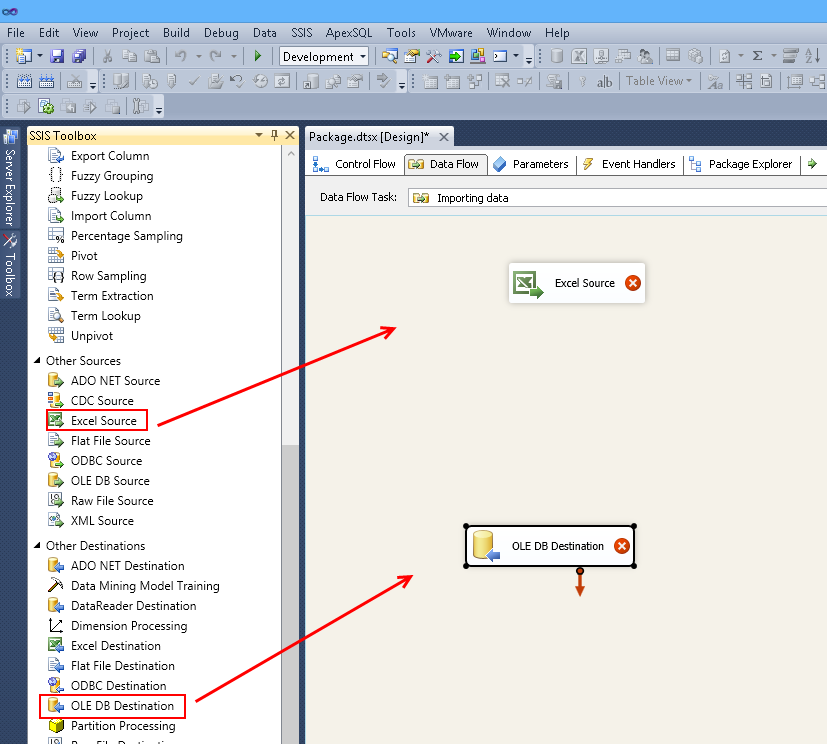827x744 pixels.
Task: Click the green Start Debugging arrow
Action: [x=258, y=56]
